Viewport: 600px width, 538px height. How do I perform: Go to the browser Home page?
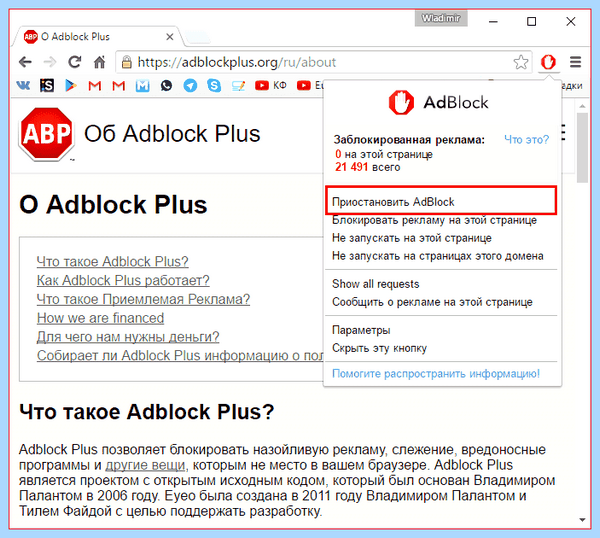99,62
